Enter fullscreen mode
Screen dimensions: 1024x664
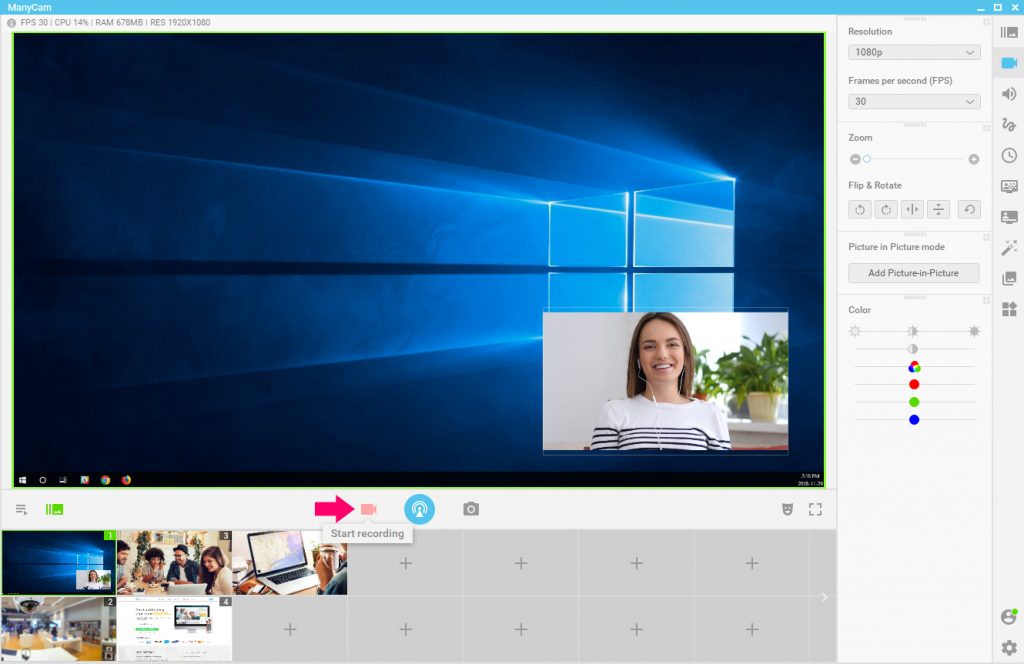point(815,508)
